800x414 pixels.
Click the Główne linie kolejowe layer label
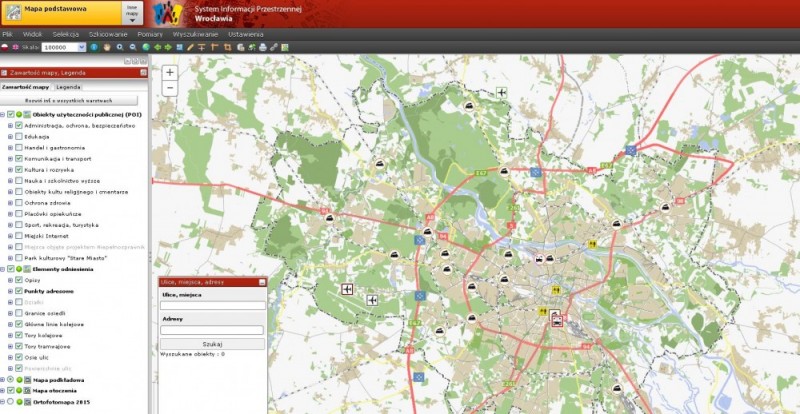pyautogui.click(x=54, y=324)
